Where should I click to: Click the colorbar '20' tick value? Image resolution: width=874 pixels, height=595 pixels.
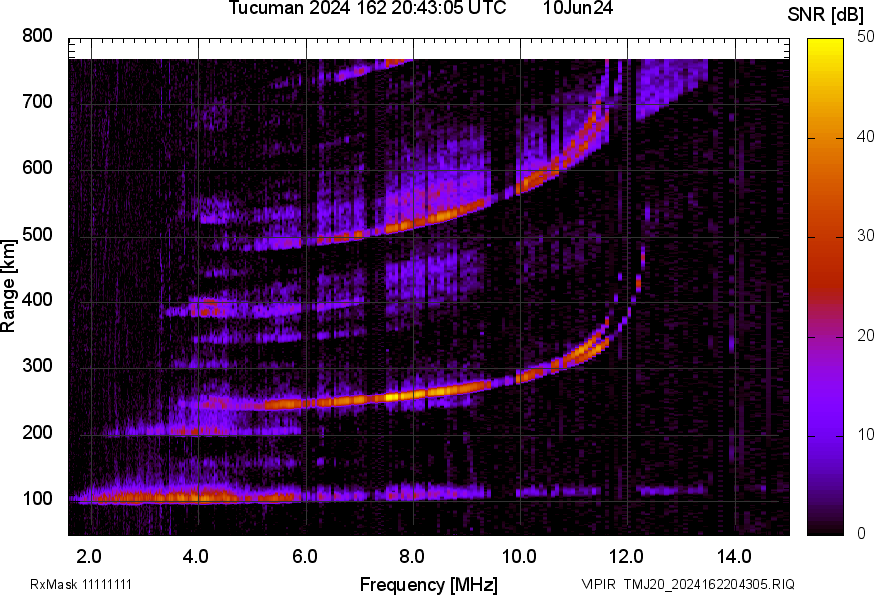pyautogui.click(x=865, y=335)
